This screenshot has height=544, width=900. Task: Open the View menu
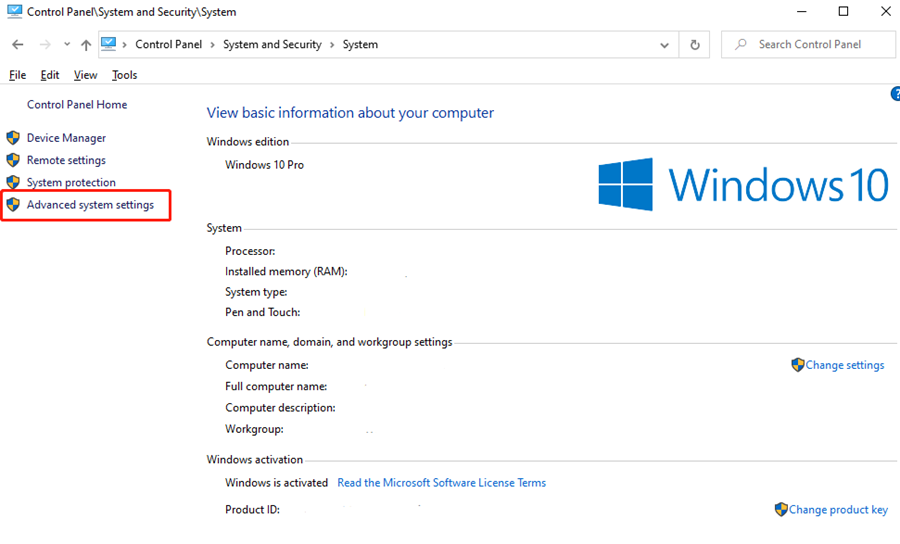[x=85, y=75]
